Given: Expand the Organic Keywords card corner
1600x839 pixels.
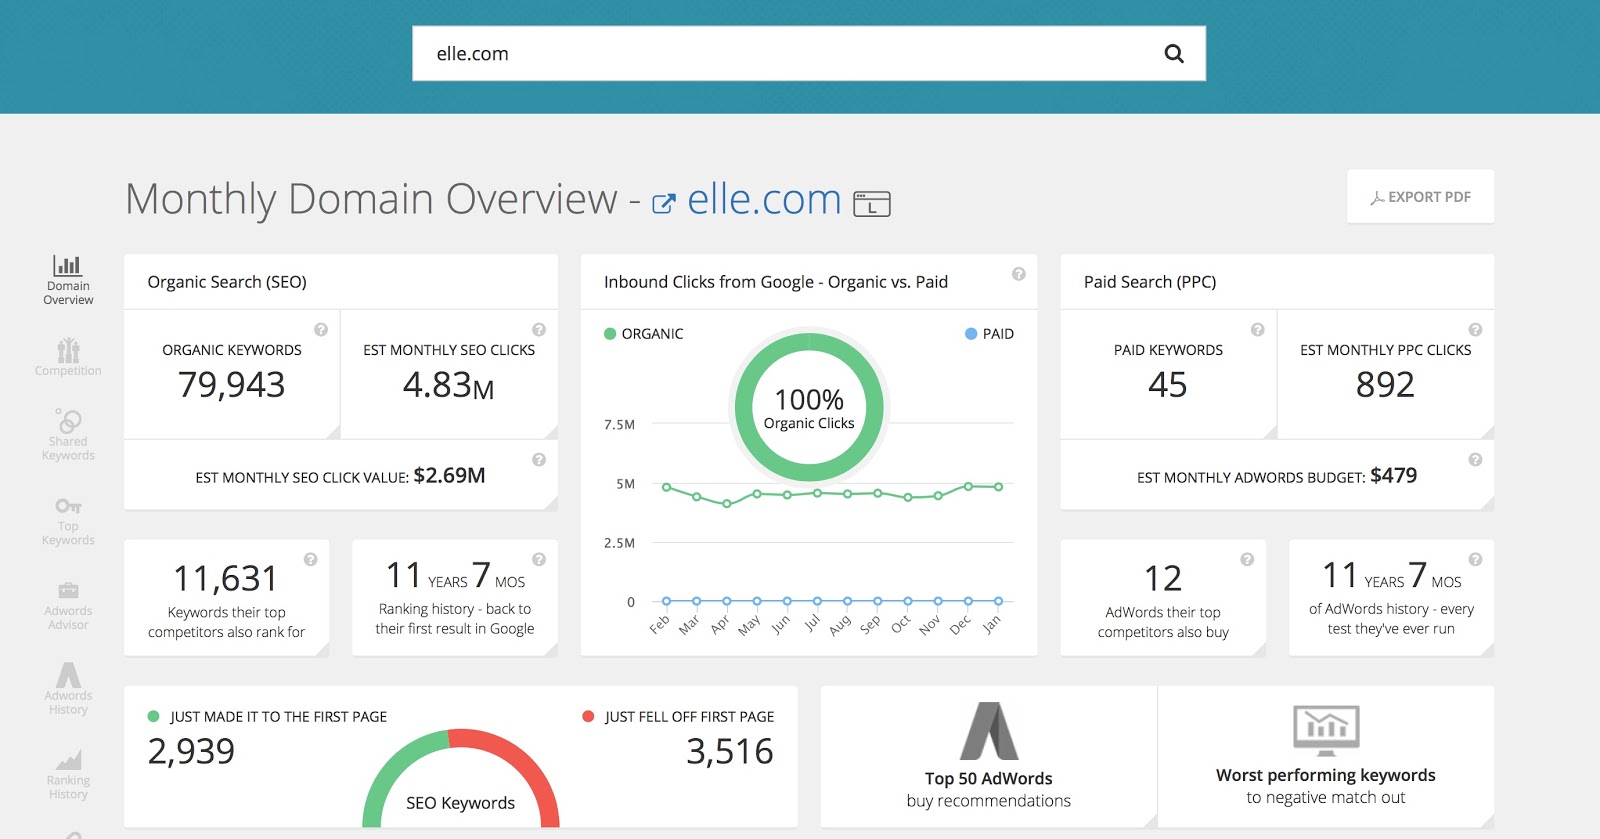Looking at the screenshot, I should pyautogui.click(x=333, y=431).
